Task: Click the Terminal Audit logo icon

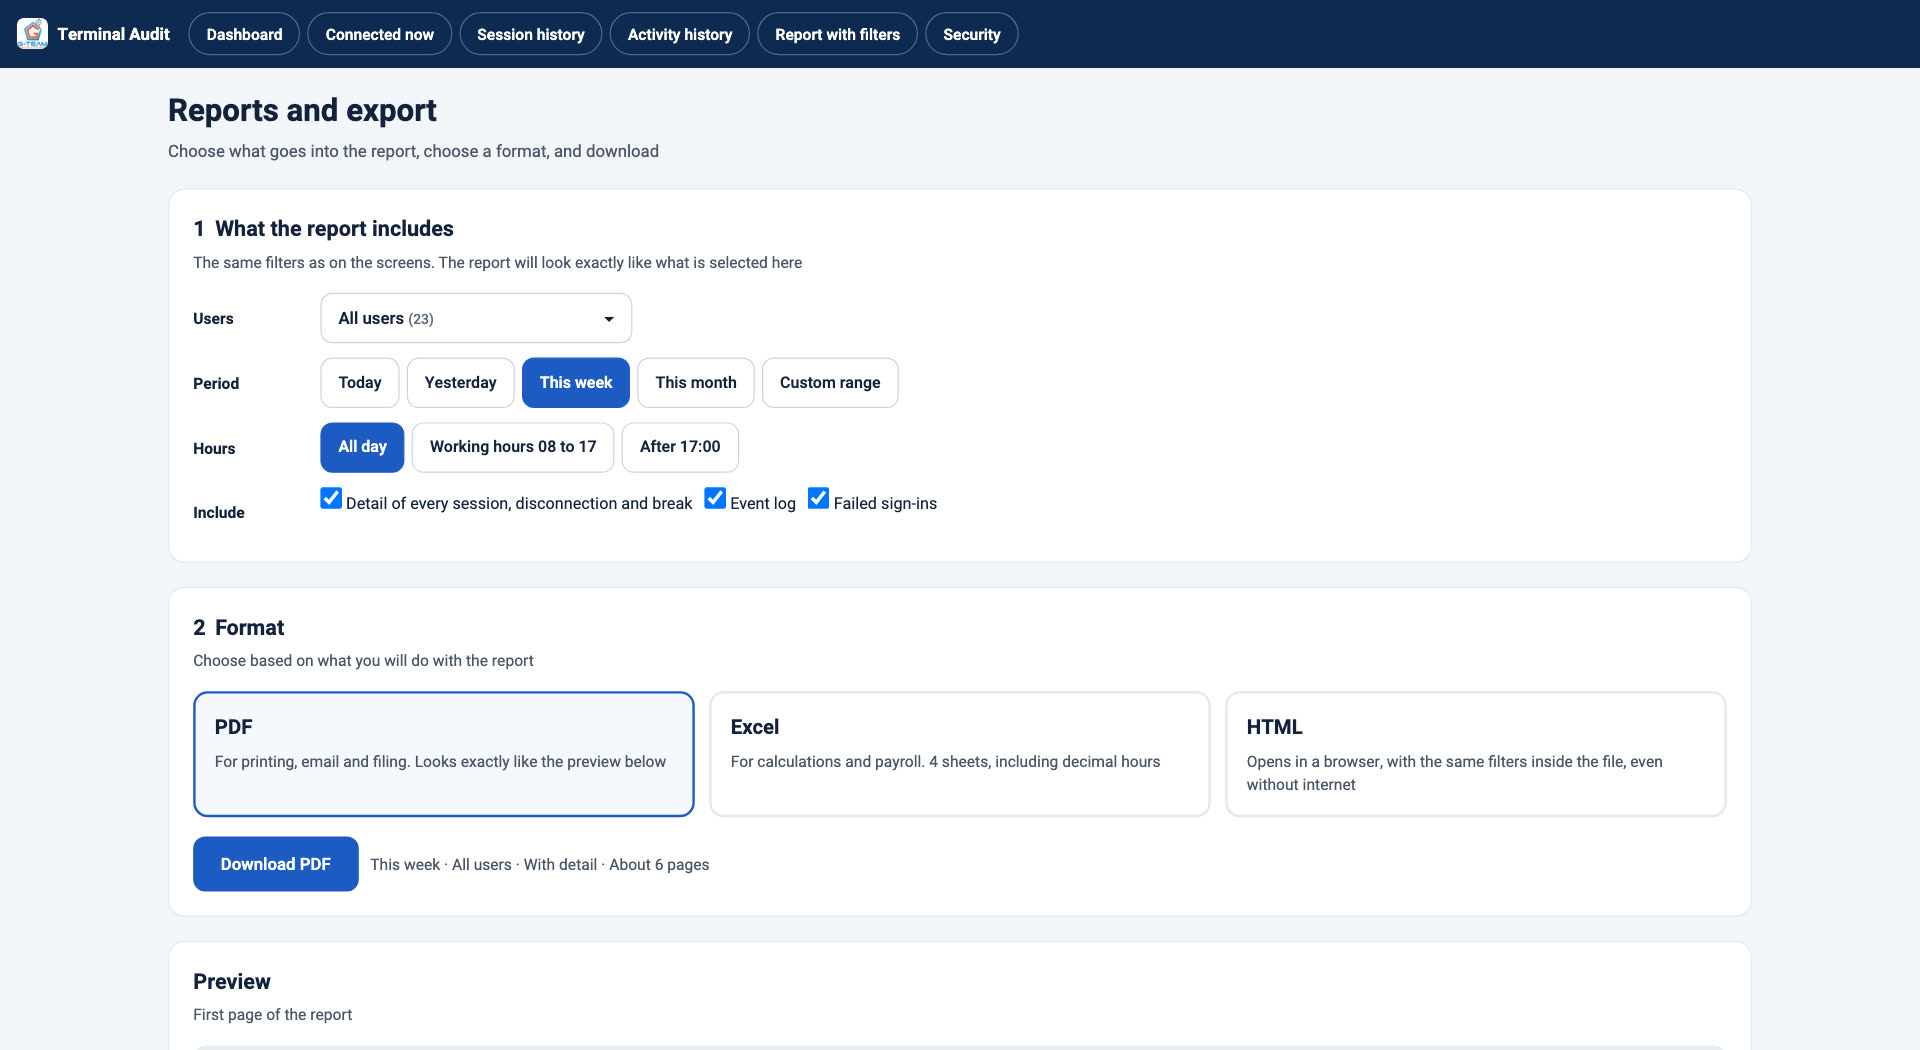Action: pyautogui.click(x=32, y=34)
